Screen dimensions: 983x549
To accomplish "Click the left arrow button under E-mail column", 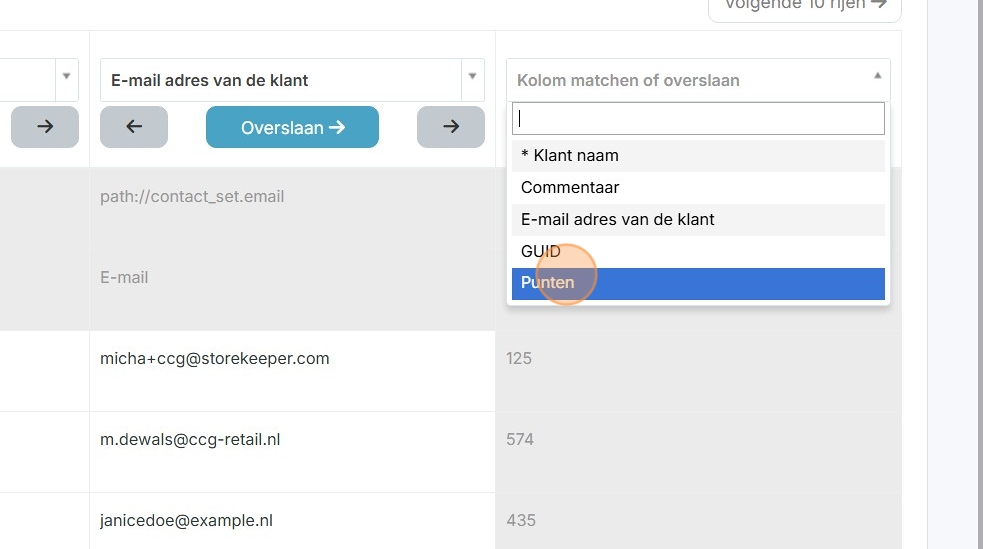I will point(134,127).
